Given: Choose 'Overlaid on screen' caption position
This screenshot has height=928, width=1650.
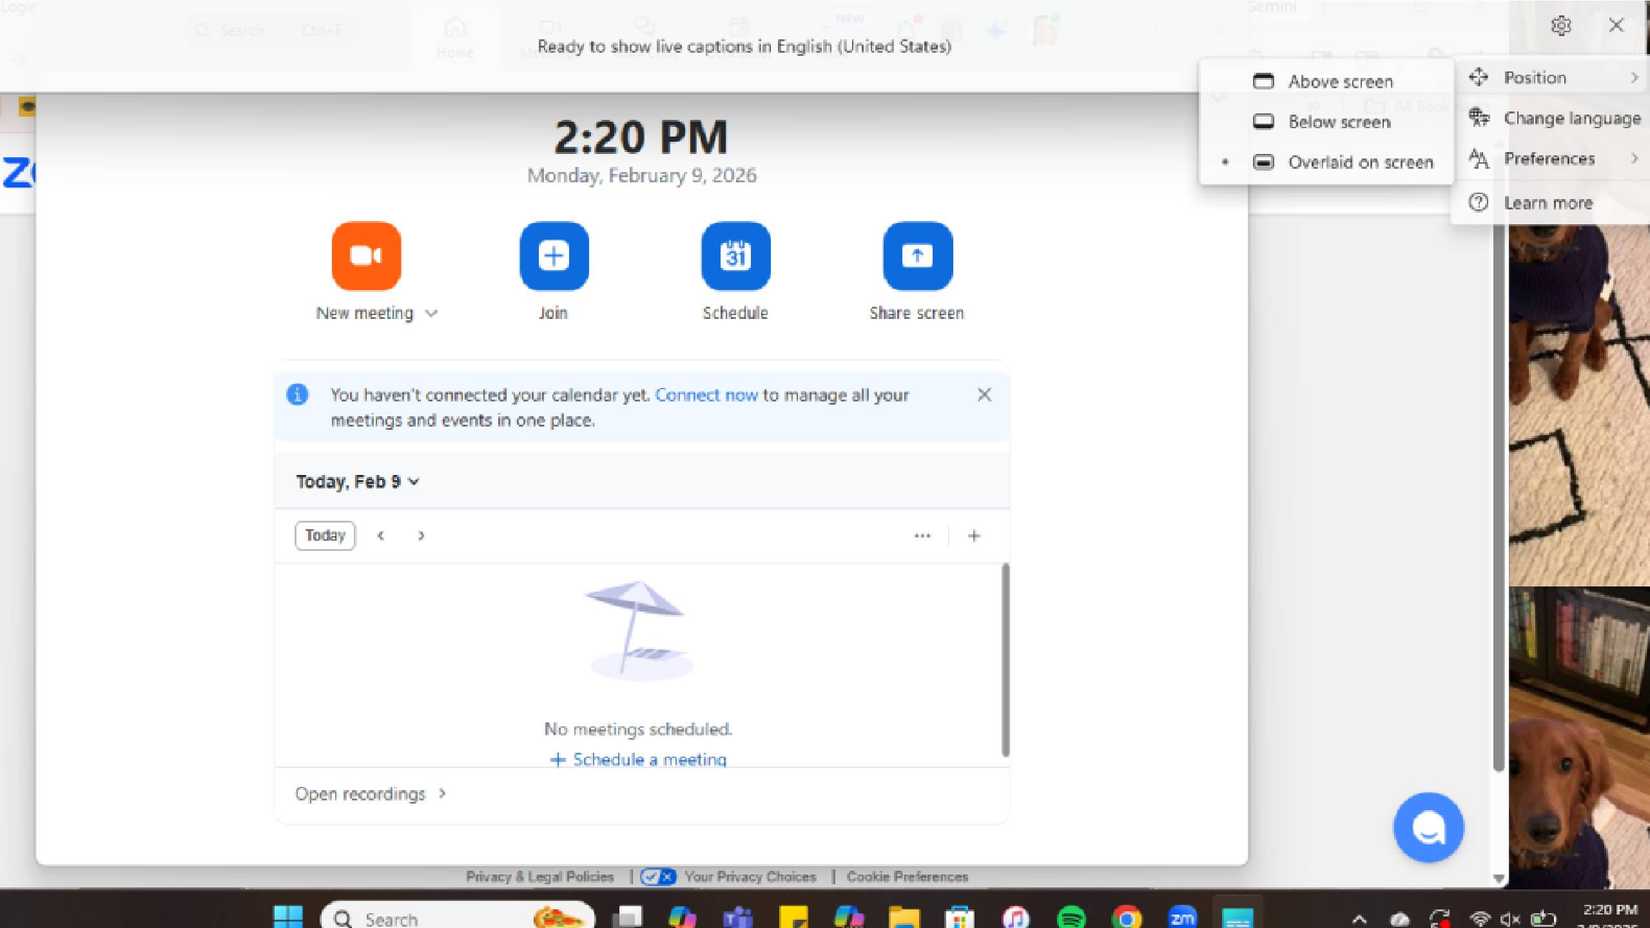Looking at the screenshot, I should click(x=1362, y=162).
